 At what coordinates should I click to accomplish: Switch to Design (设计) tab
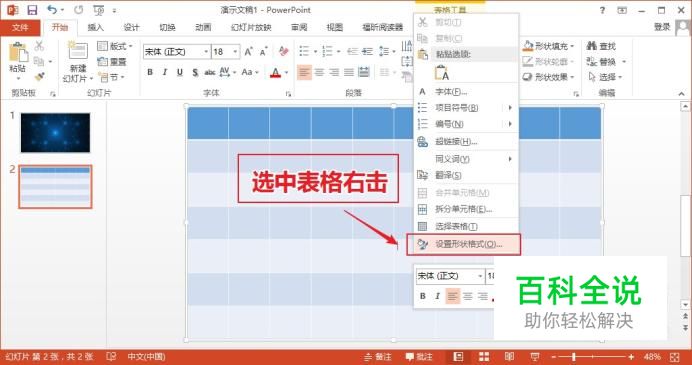coord(132,27)
